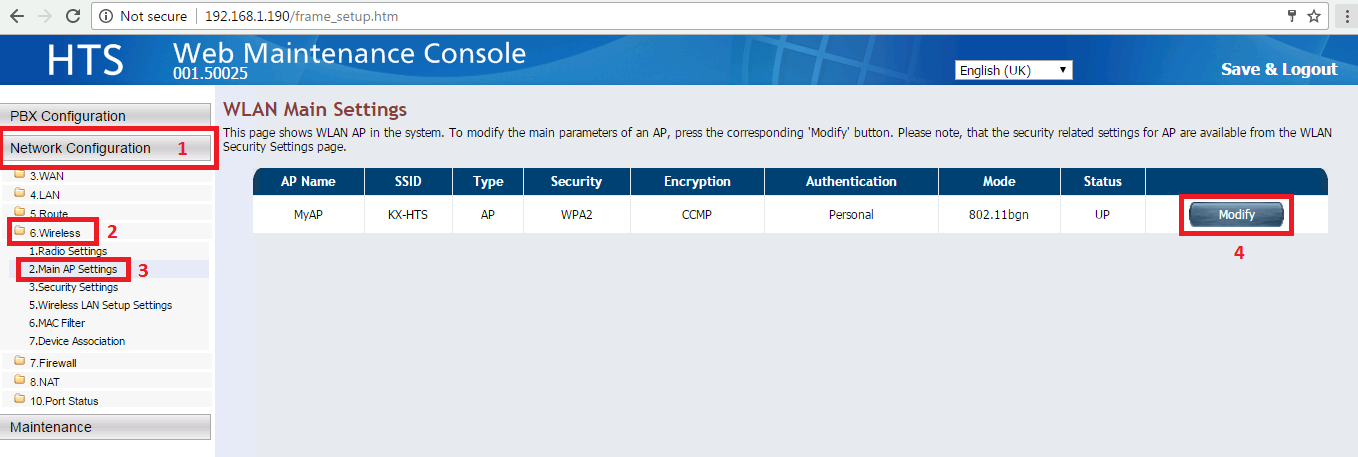The image size is (1358, 457).
Task: Expand the 10.Port Status folder
Action: [64, 401]
